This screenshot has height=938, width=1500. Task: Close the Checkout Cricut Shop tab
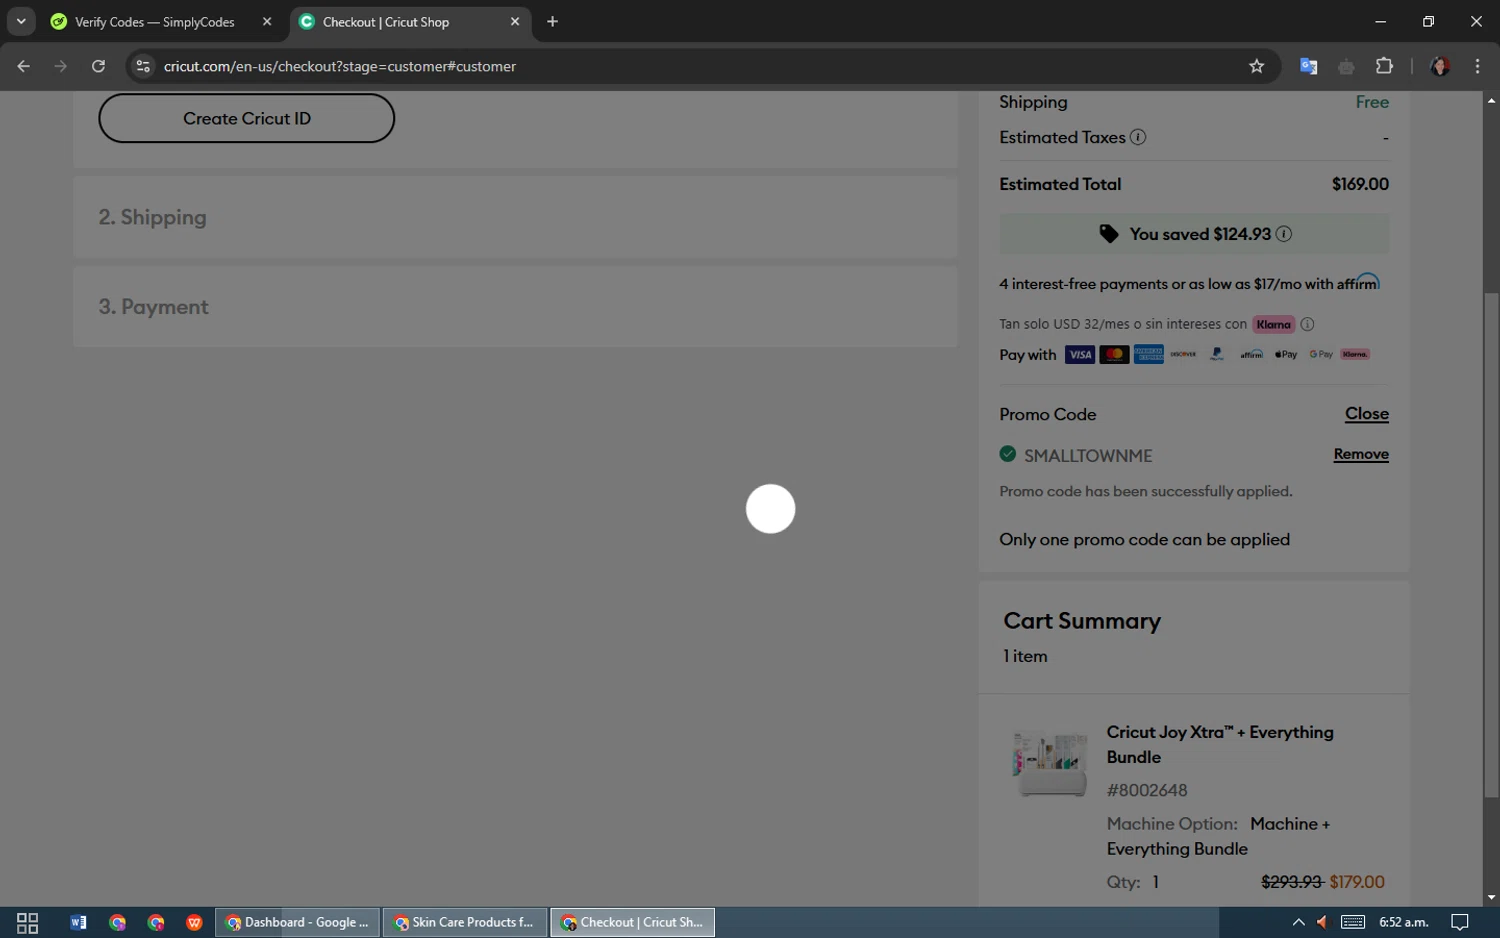pyautogui.click(x=515, y=22)
